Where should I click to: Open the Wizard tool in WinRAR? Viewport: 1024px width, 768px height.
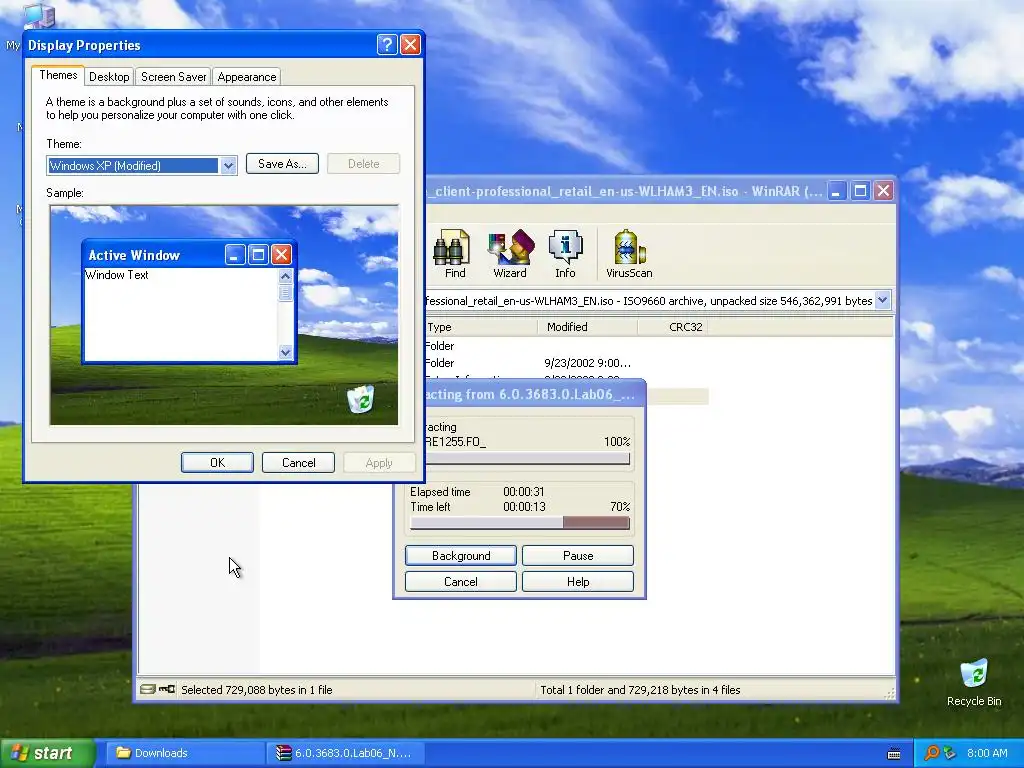click(x=510, y=253)
